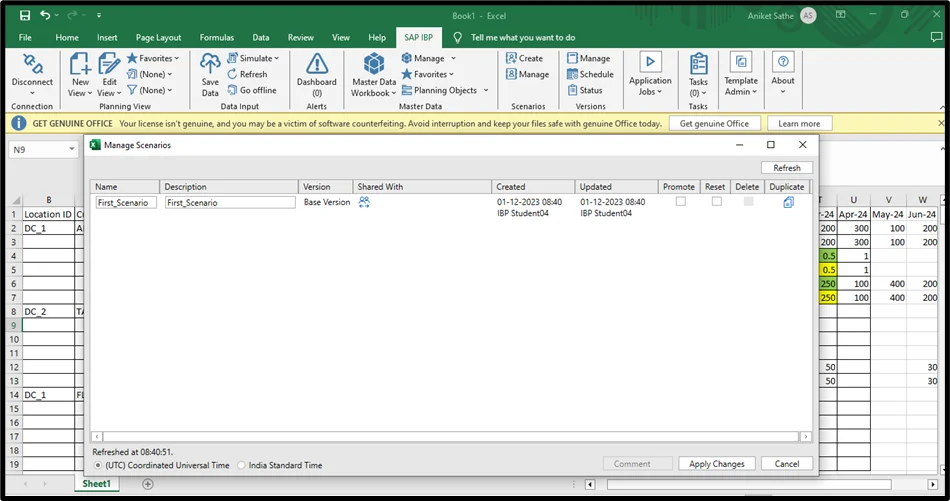Open the Master Data Workbook icon

pos(374,64)
